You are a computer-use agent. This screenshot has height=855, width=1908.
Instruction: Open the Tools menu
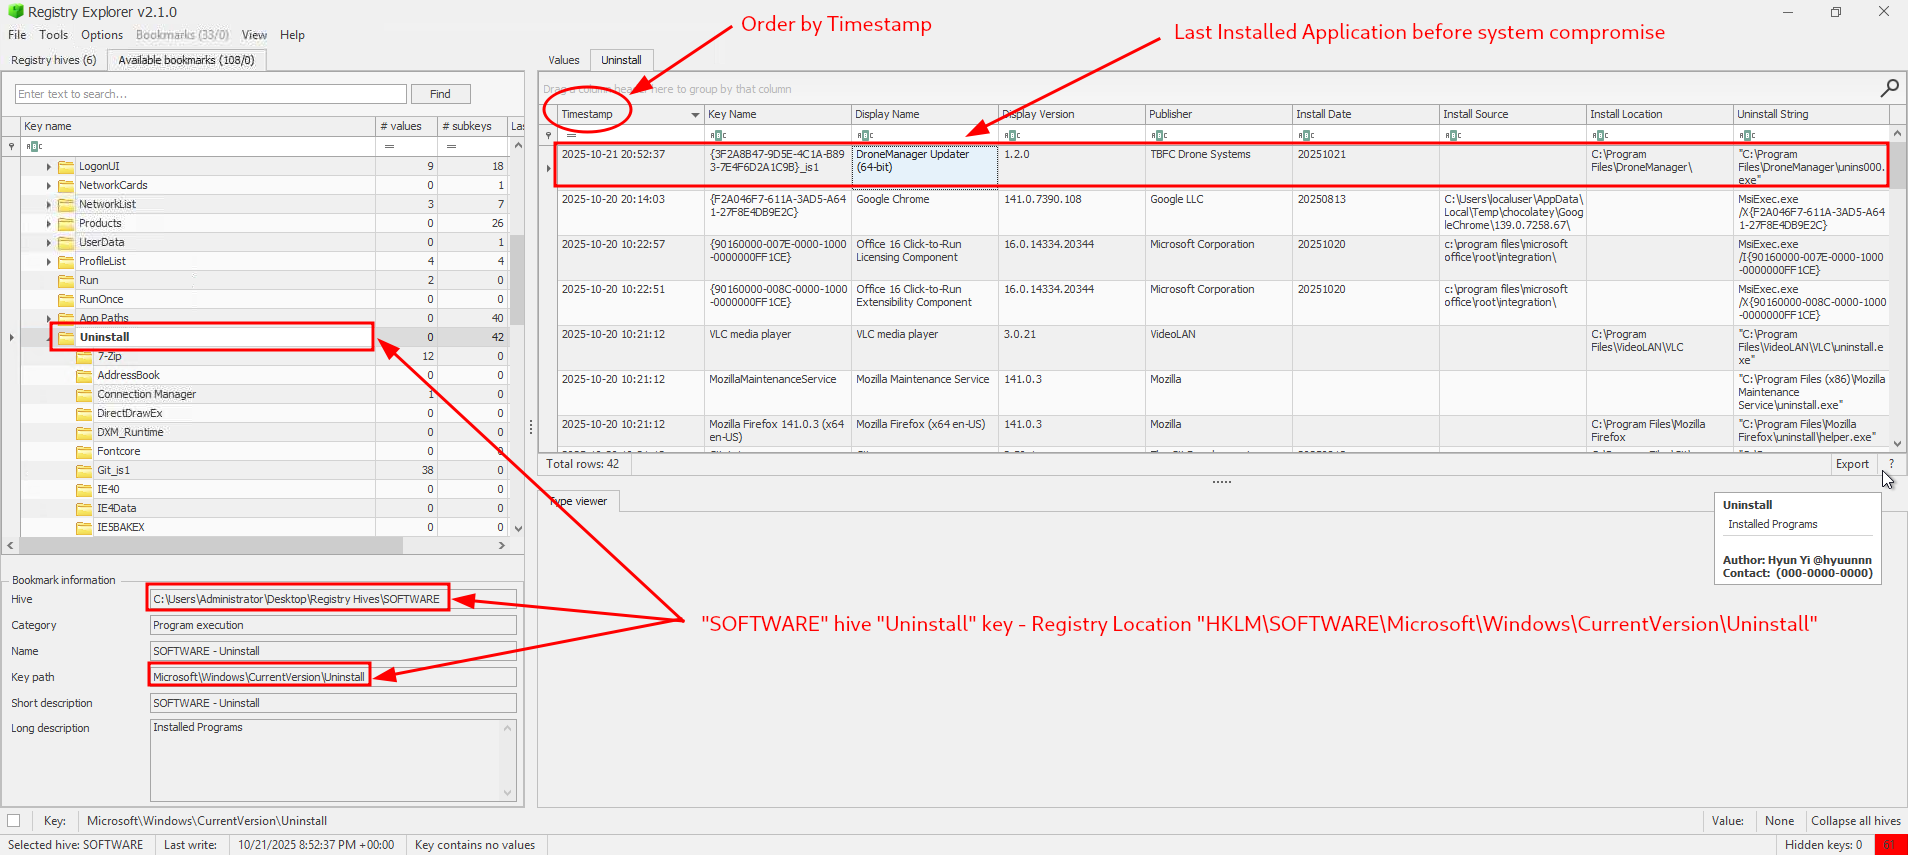54,35
